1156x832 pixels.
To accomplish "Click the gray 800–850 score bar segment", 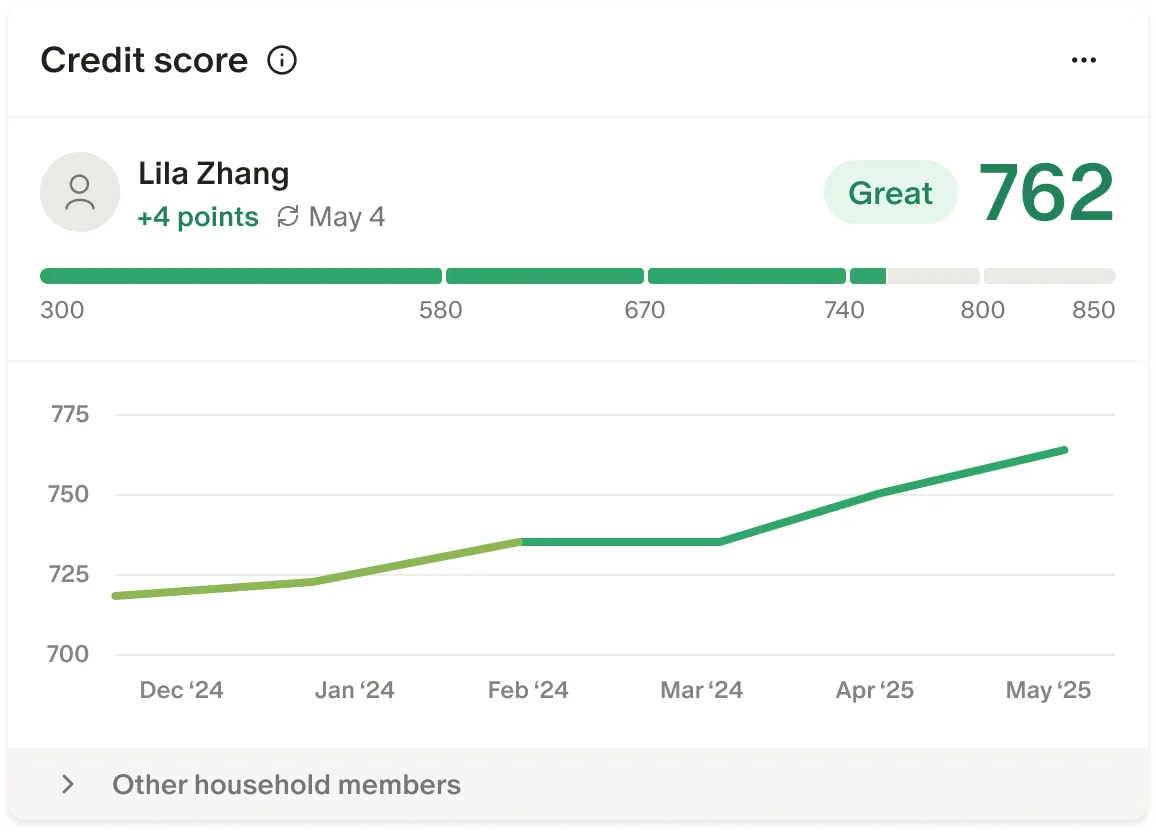I will coord(1049,276).
